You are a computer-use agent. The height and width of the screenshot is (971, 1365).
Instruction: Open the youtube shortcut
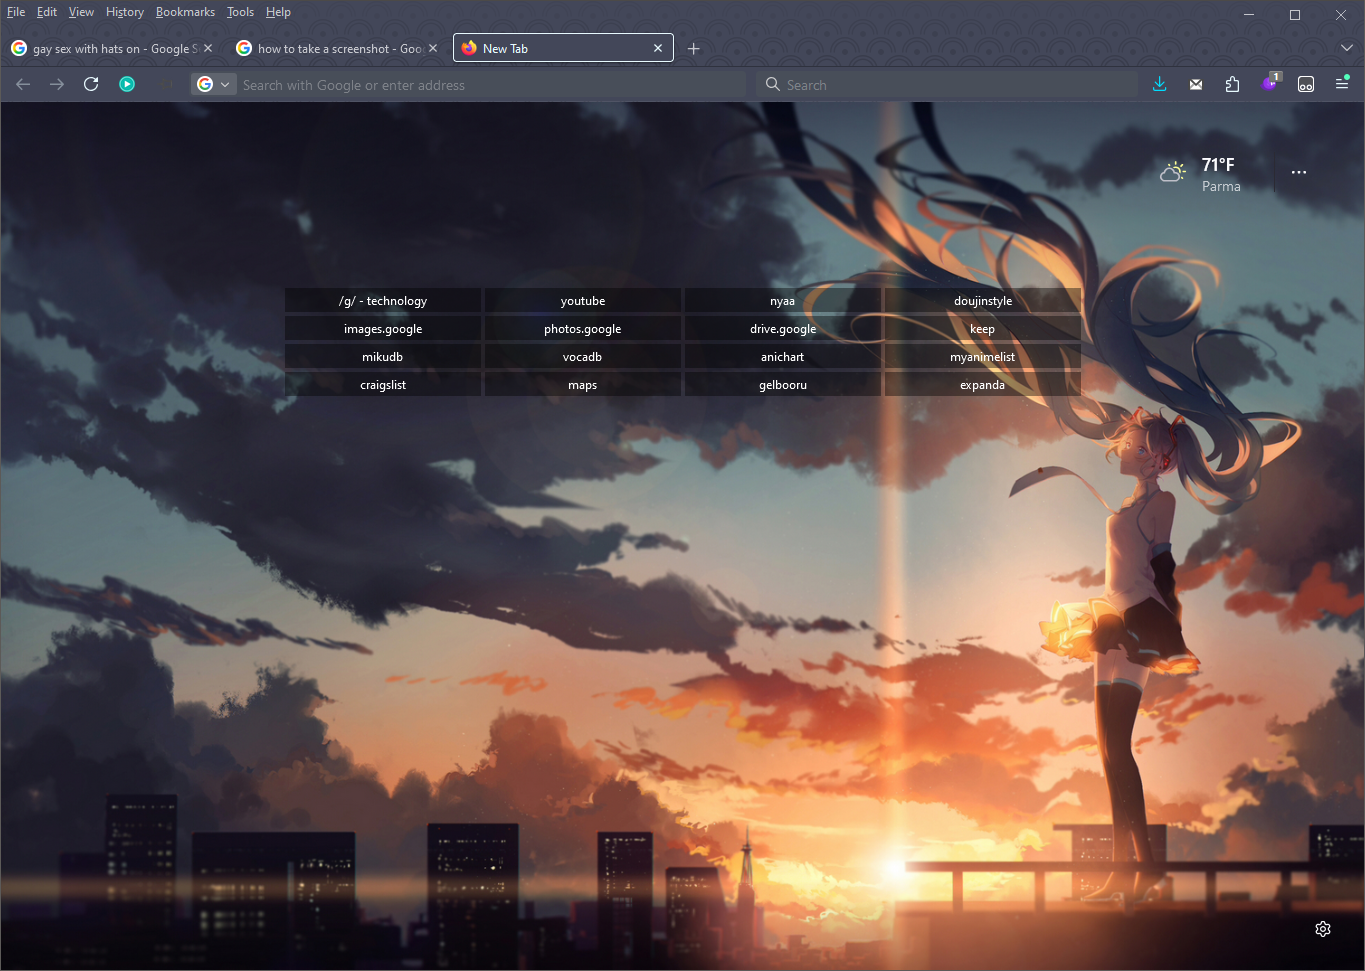(583, 301)
